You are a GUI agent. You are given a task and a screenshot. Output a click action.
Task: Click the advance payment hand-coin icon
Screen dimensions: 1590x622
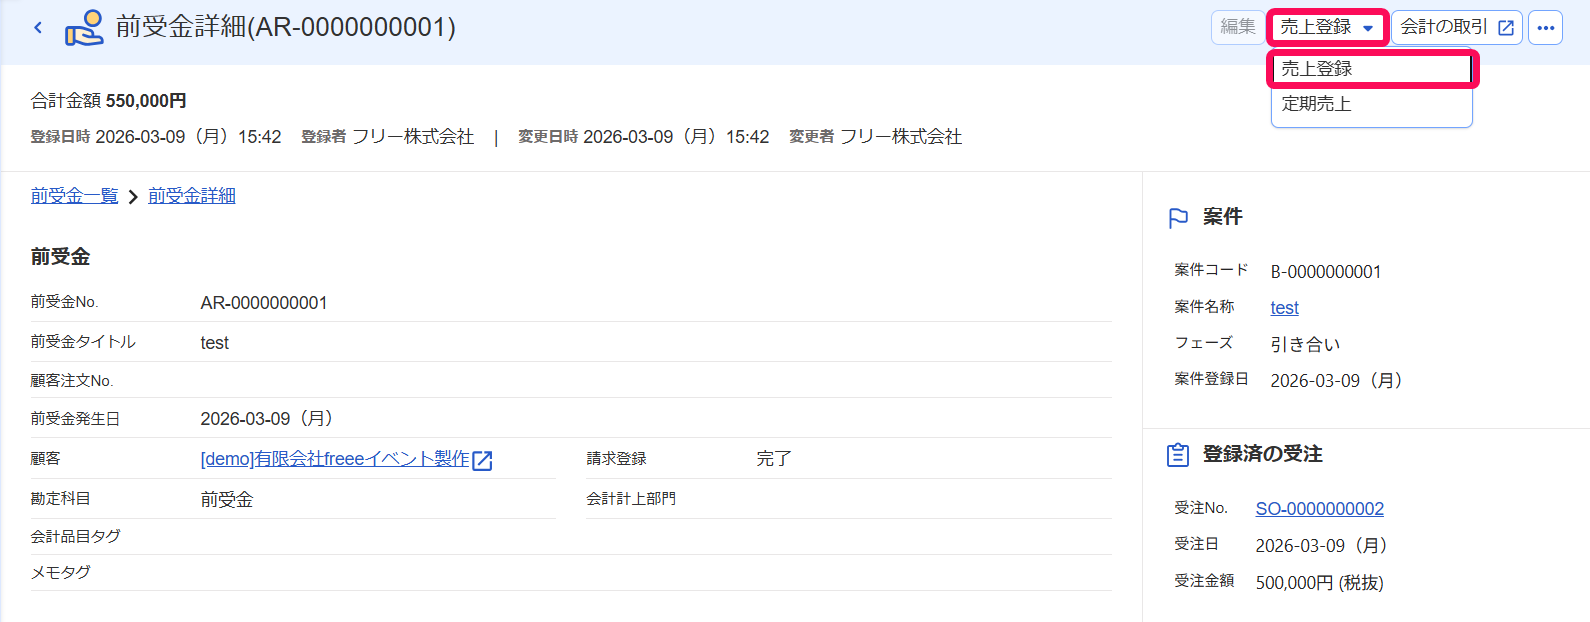coord(84,28)
